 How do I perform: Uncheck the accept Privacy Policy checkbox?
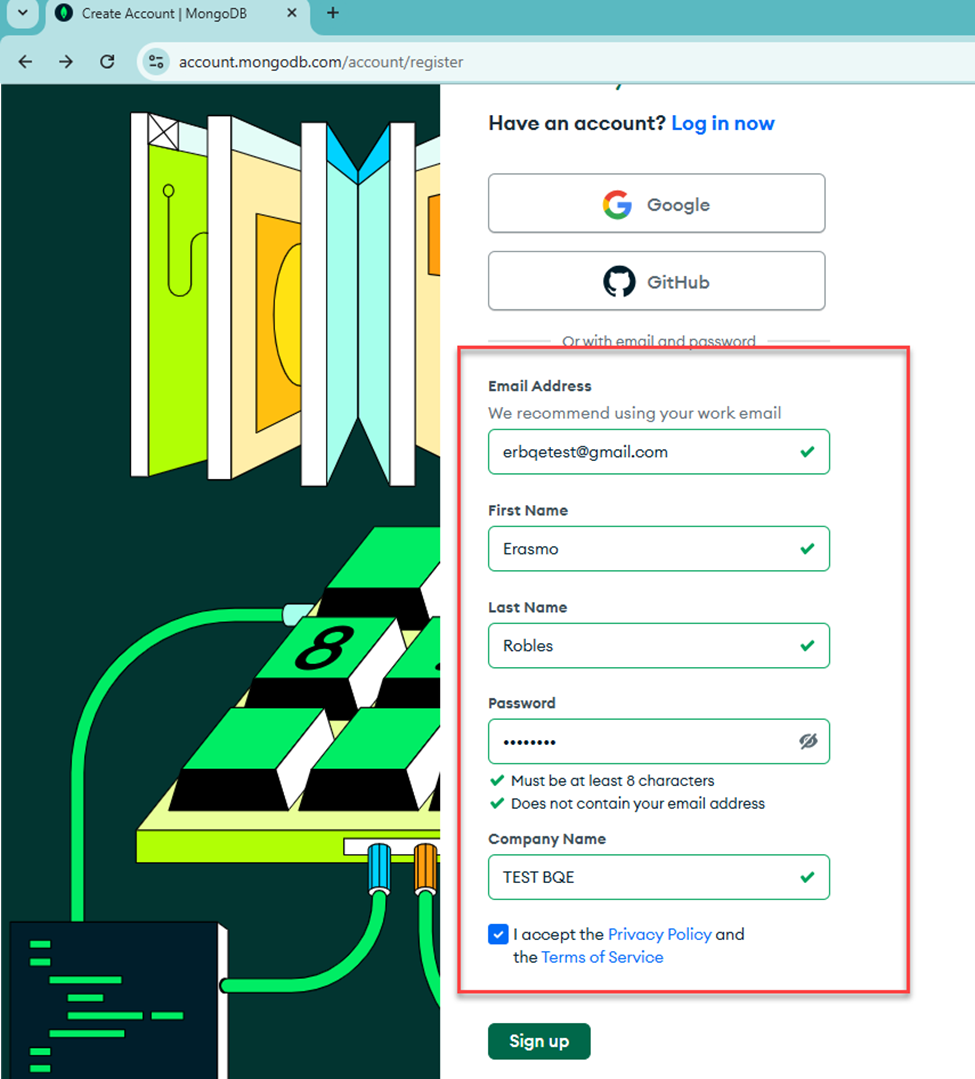498,934
